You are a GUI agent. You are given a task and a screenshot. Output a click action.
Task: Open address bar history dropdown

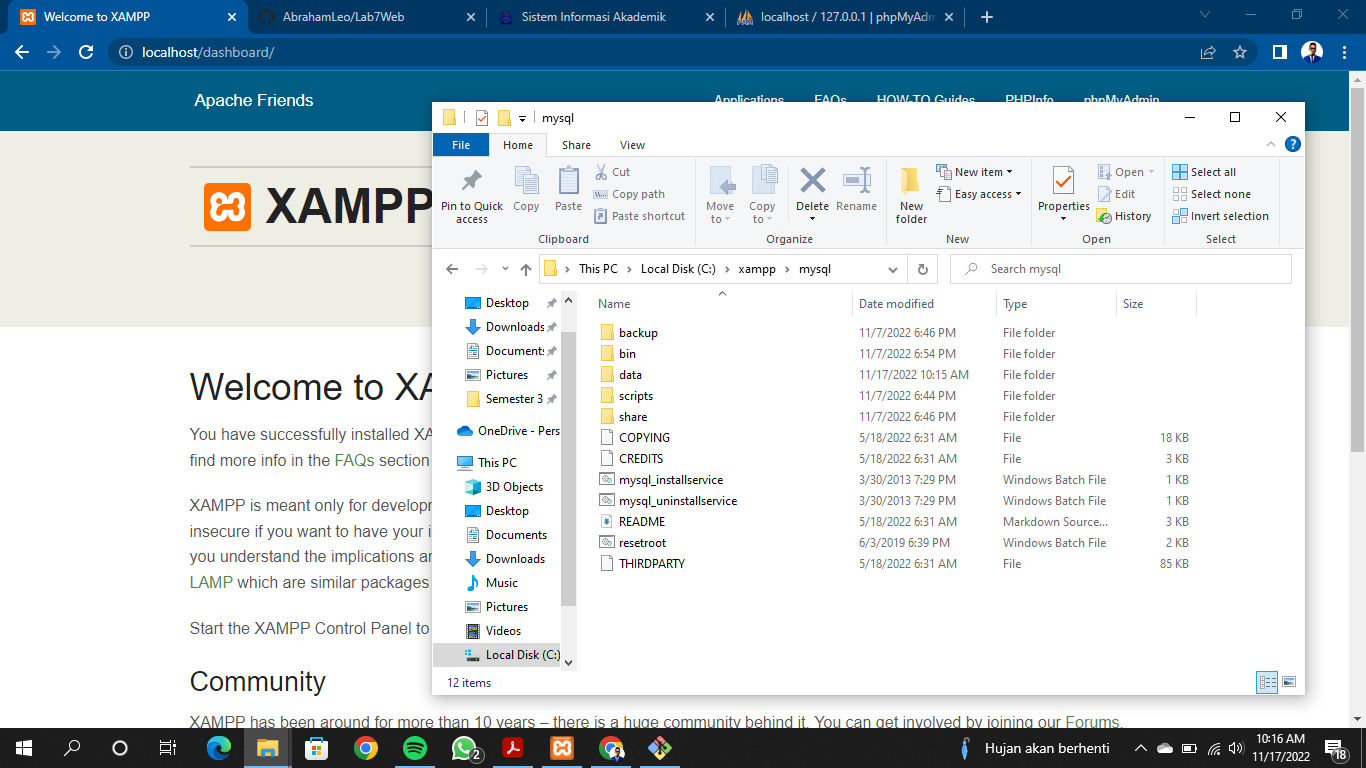[x=893, y=269]
